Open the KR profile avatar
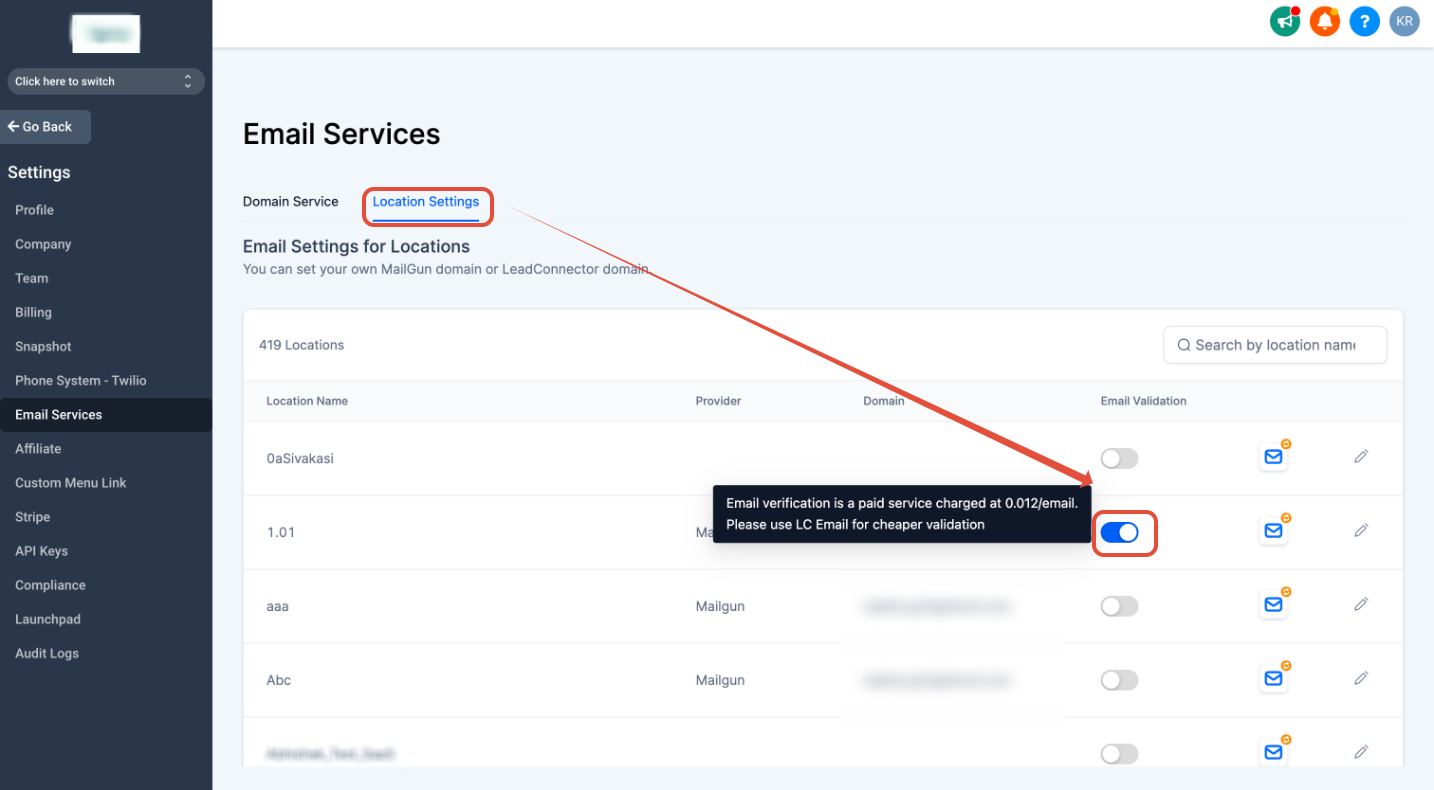1434x790 pixels. pos(1404,21)
